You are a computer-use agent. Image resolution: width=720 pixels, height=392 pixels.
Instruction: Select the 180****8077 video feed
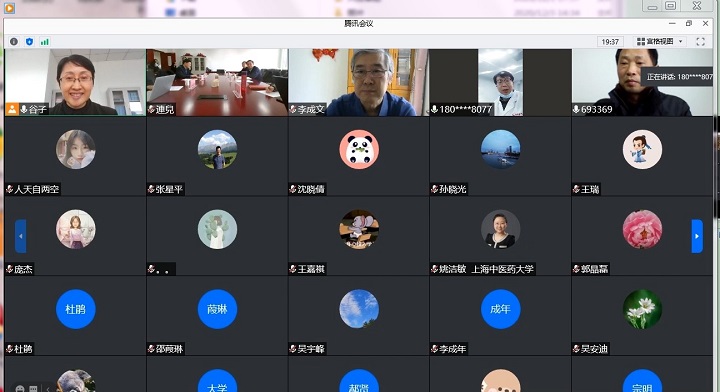pos(501,82)
